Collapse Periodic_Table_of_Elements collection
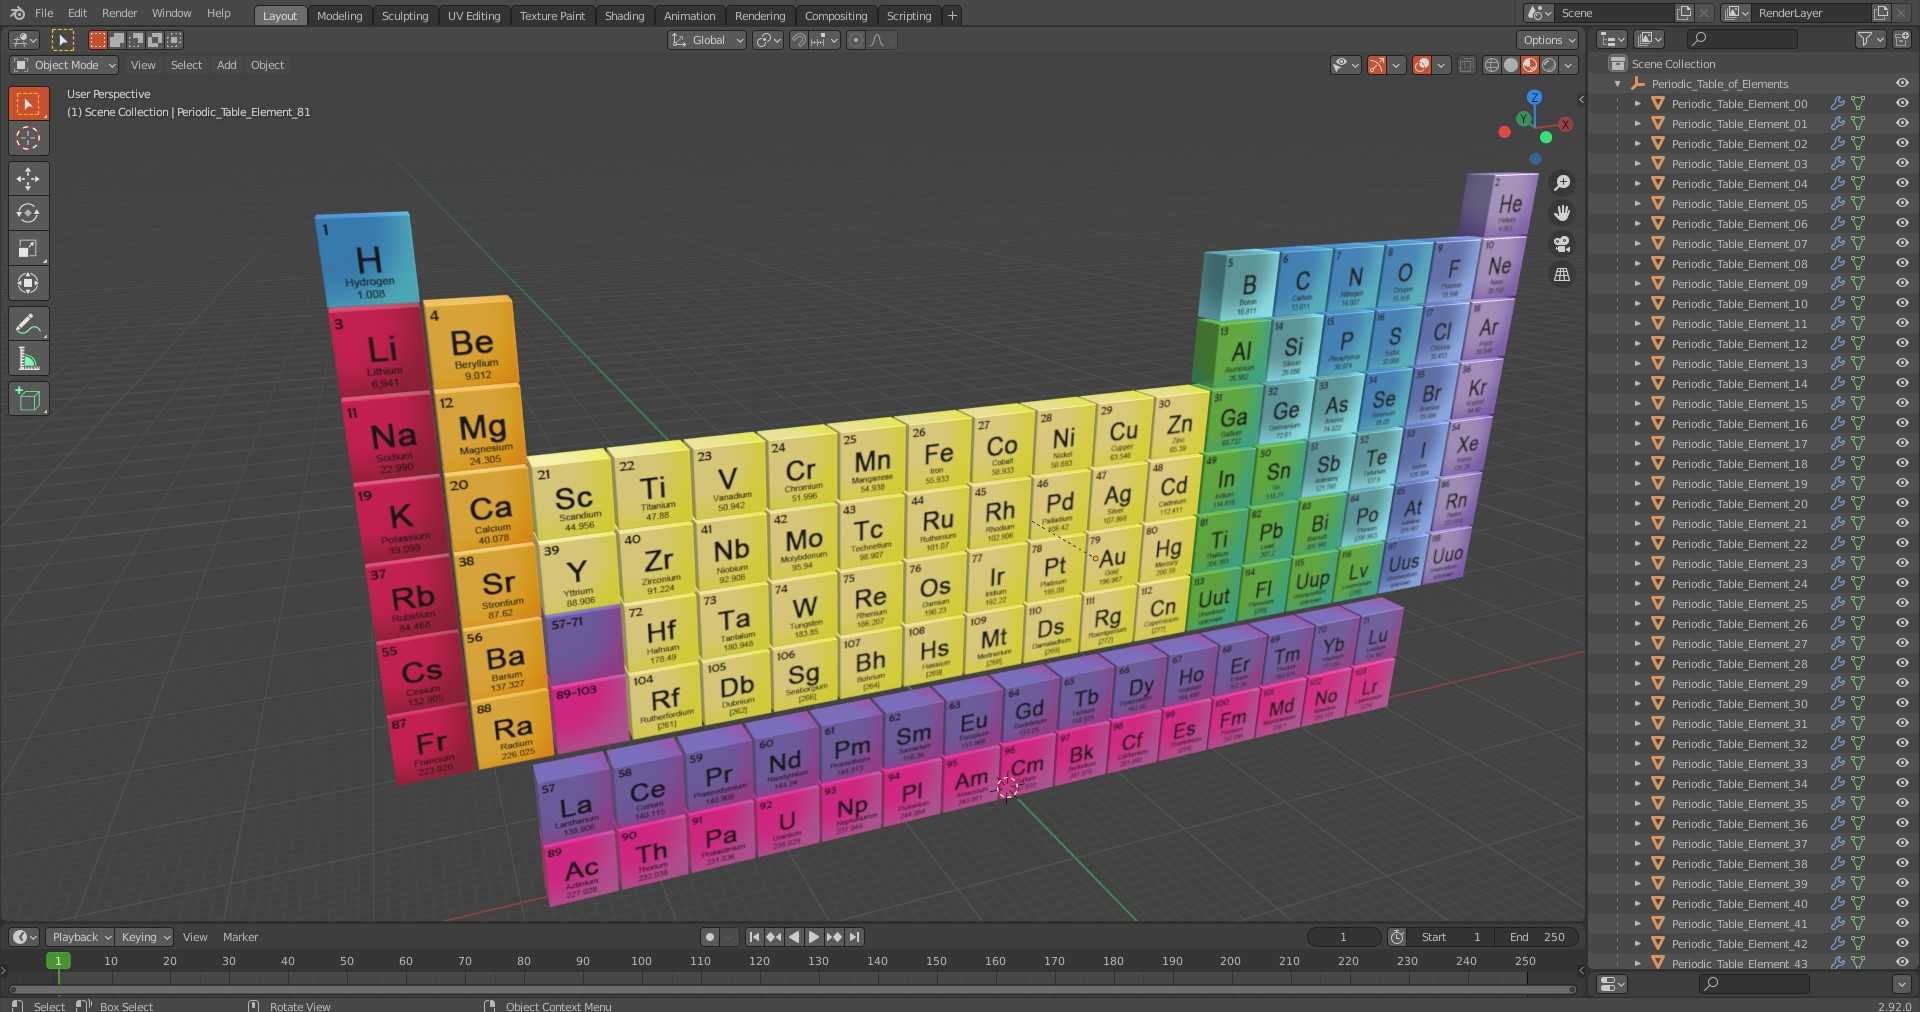 [1618, 84]
